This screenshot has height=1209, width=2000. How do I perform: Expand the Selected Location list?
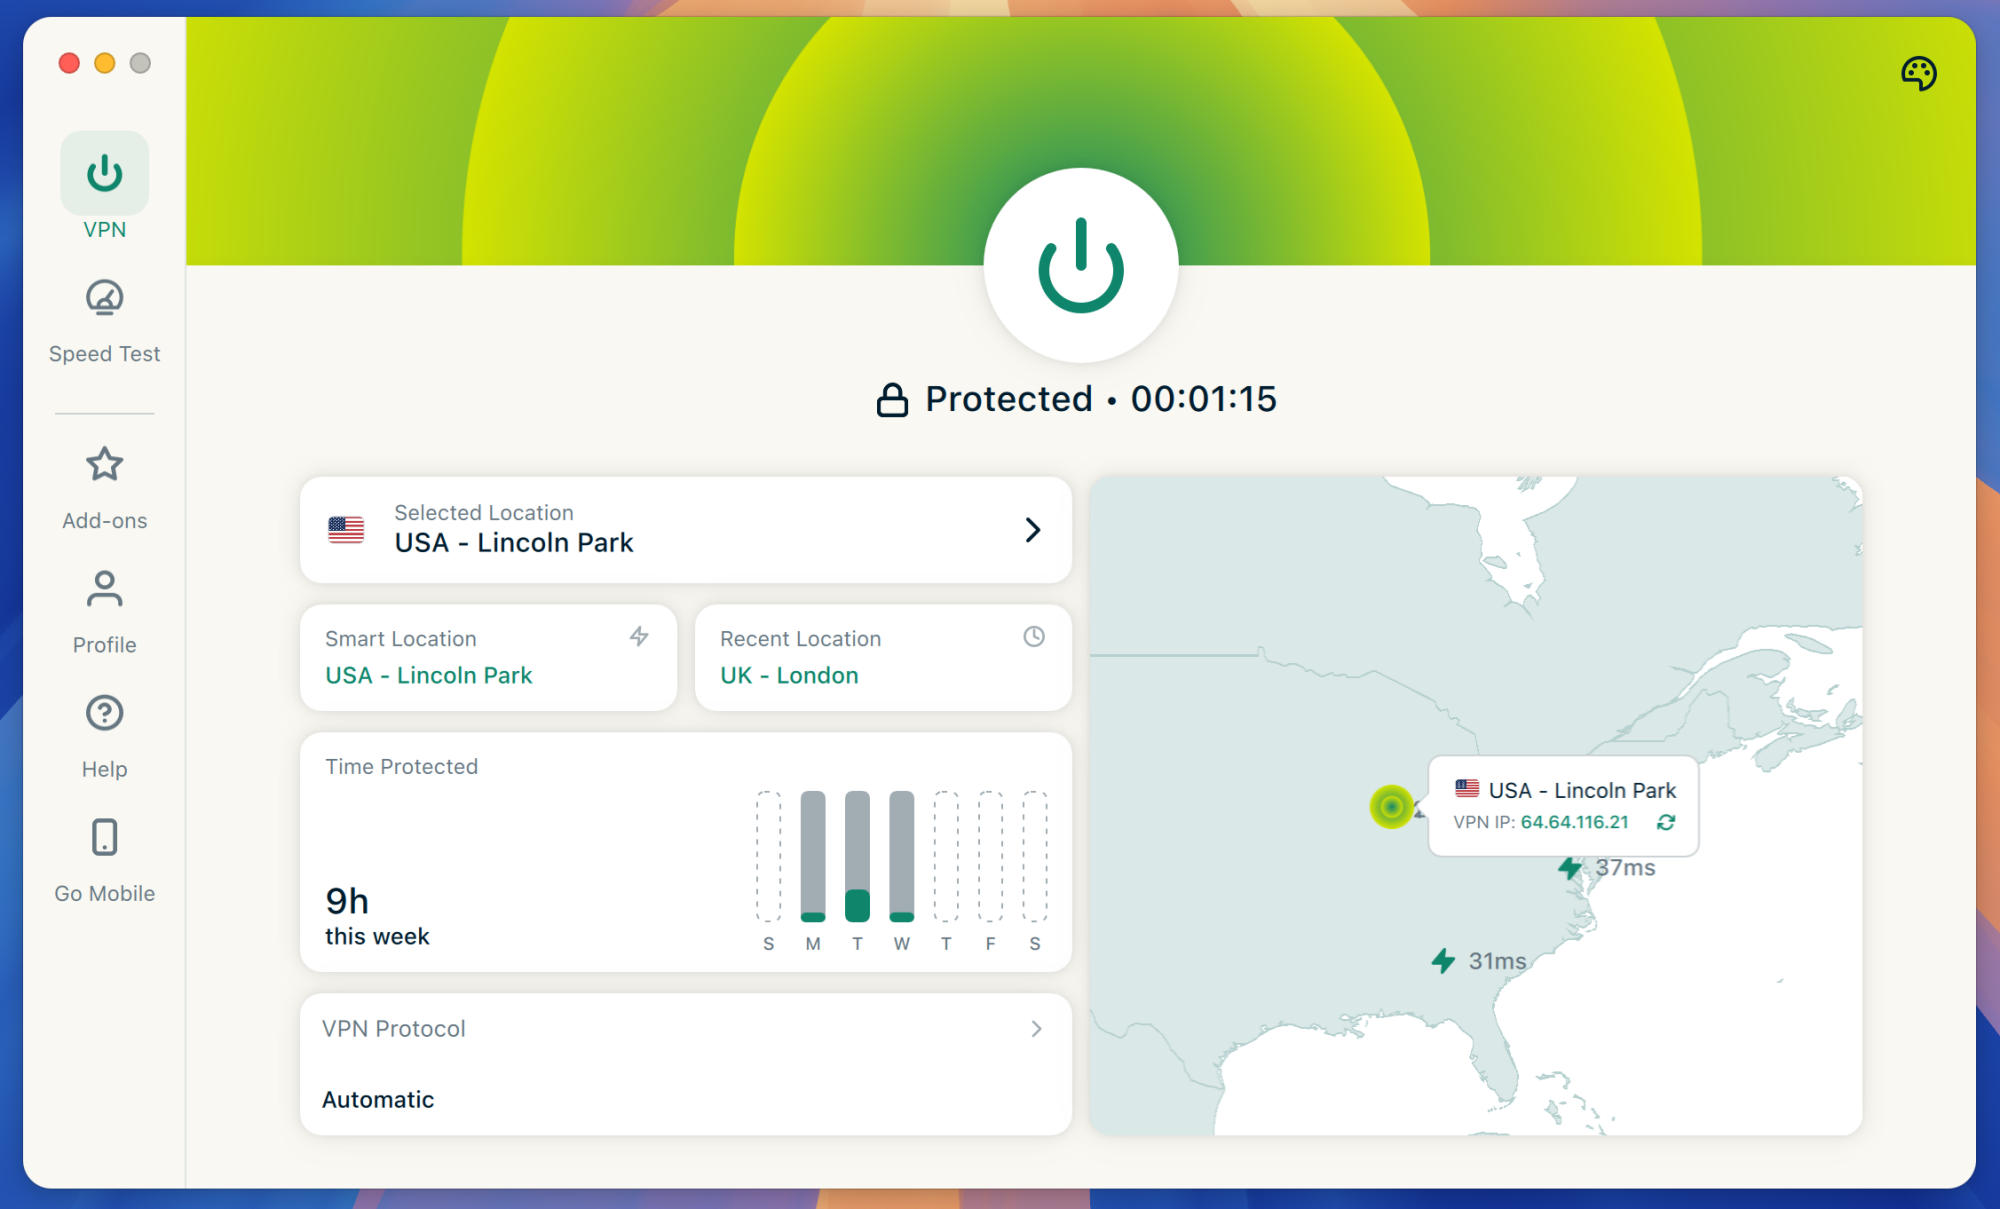pos(1035,530)
